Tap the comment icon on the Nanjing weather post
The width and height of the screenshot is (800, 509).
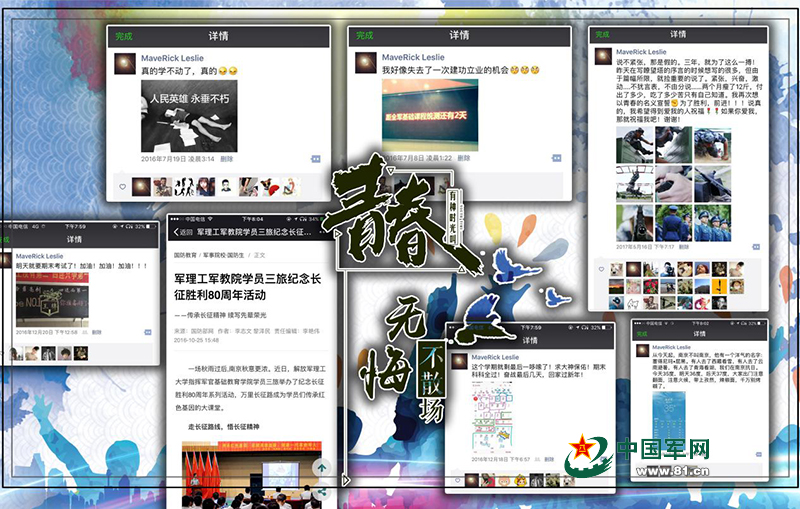click(759, 454)
